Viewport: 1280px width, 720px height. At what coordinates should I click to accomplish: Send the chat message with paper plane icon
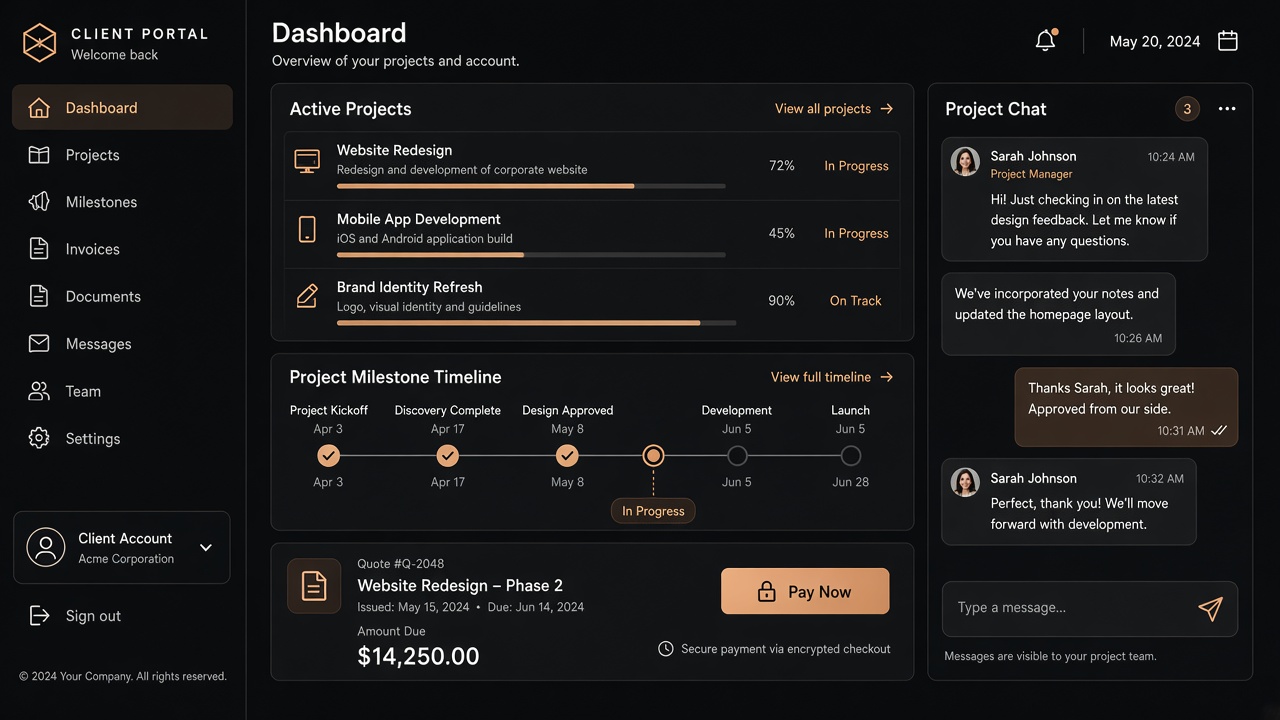tap(1210, 609)
